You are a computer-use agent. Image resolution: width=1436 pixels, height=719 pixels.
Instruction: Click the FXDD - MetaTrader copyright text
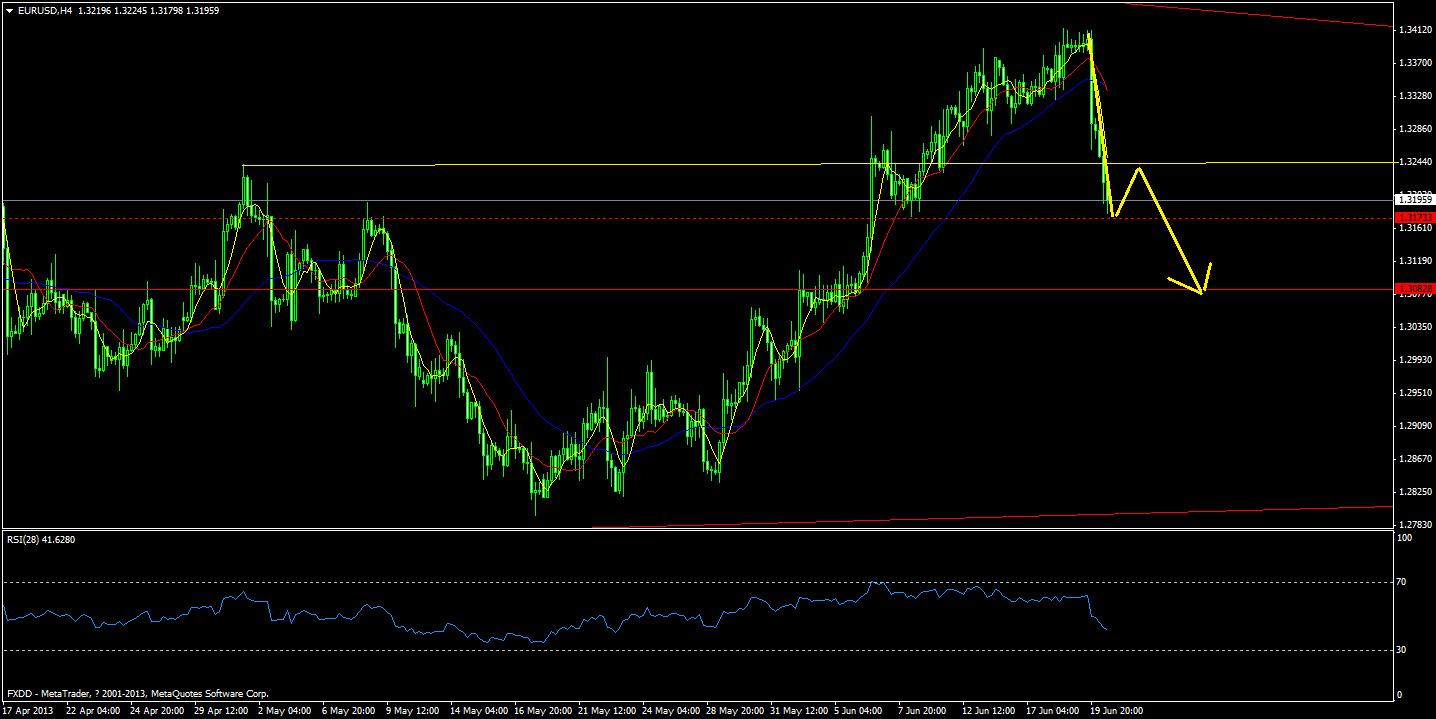click(138, 693)
